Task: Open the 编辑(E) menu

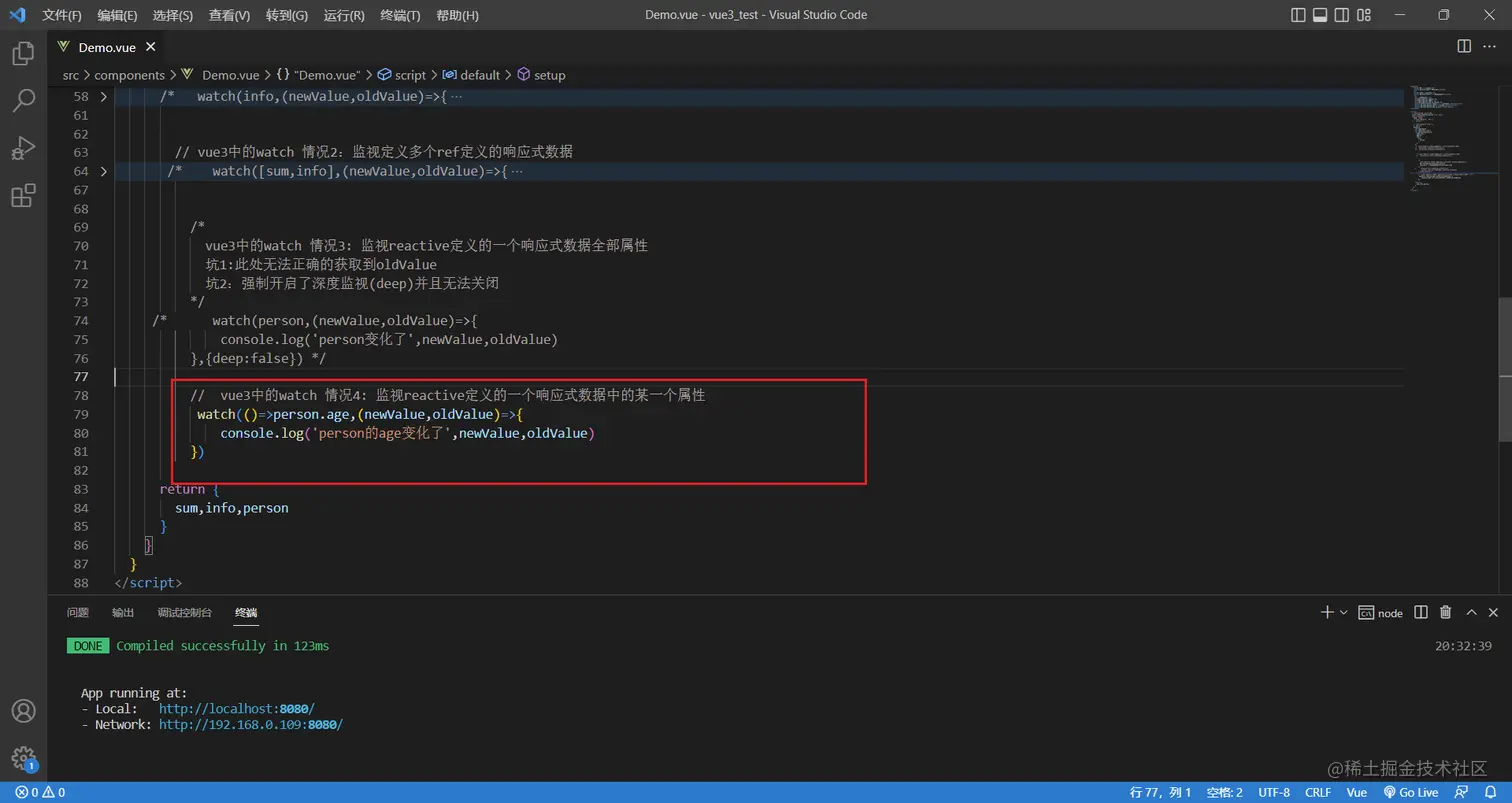Action: tap(118, 15)
